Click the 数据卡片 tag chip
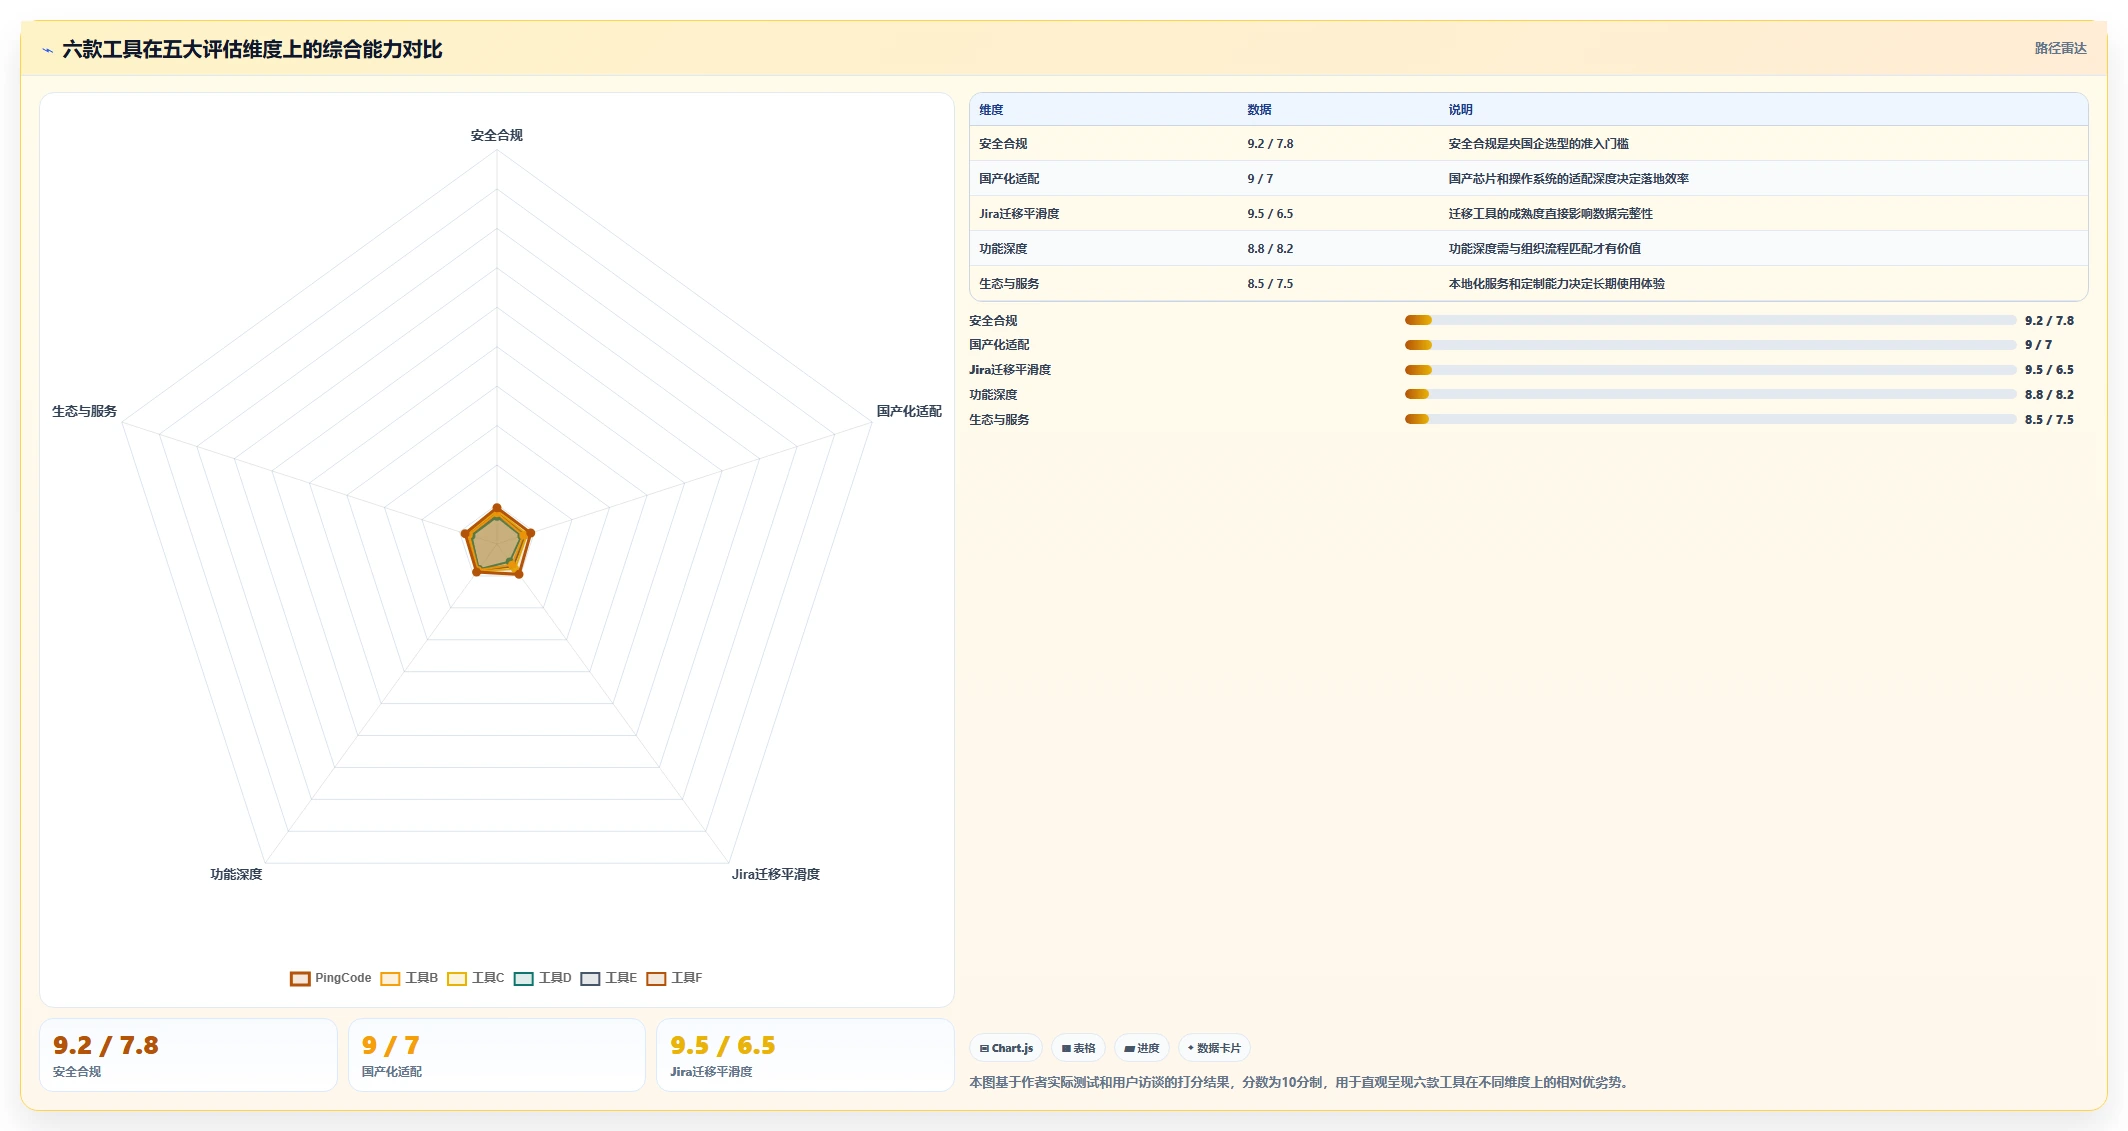The height and width of the screenshot is (1131, 2128). (x=1214, y=1048)
